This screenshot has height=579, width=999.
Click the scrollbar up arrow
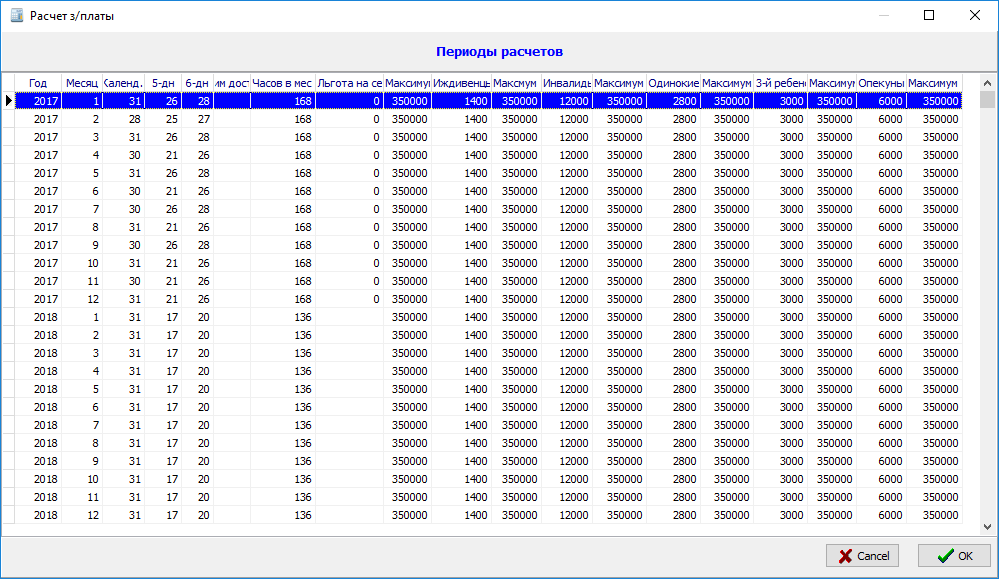pyautogui.click(x=987, y=82)
